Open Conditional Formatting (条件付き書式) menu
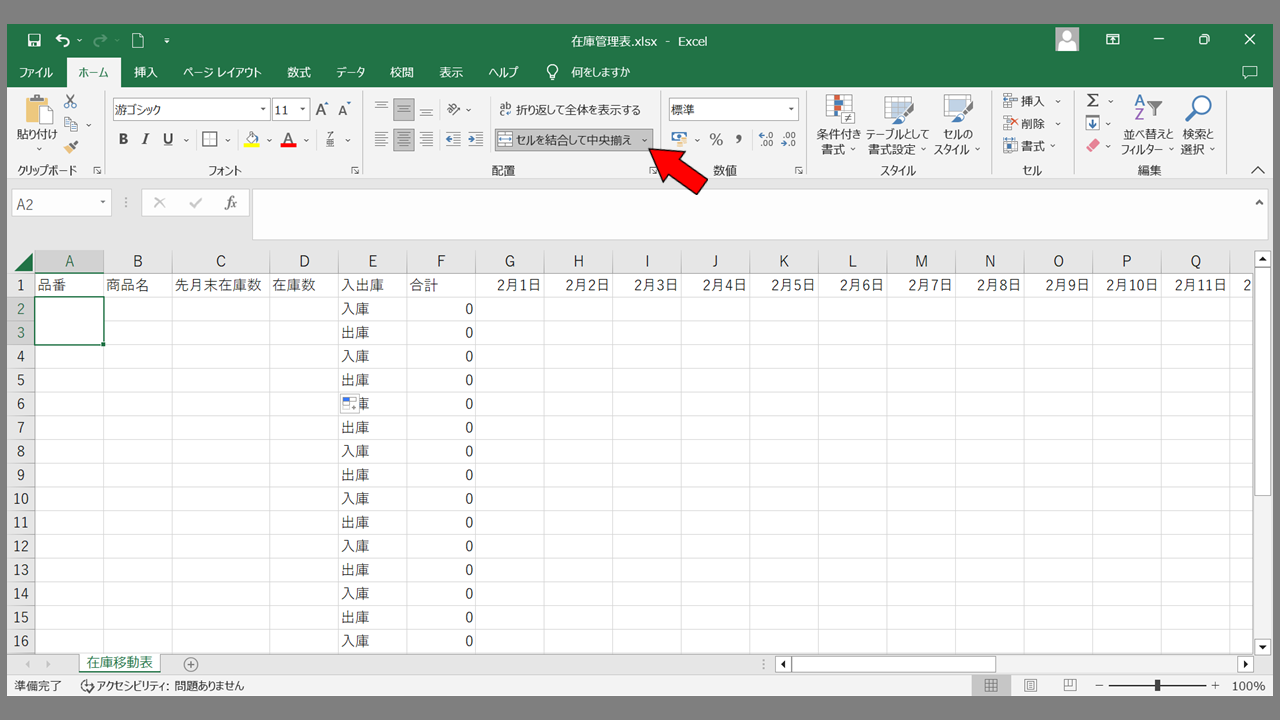 tap(838, 125)
